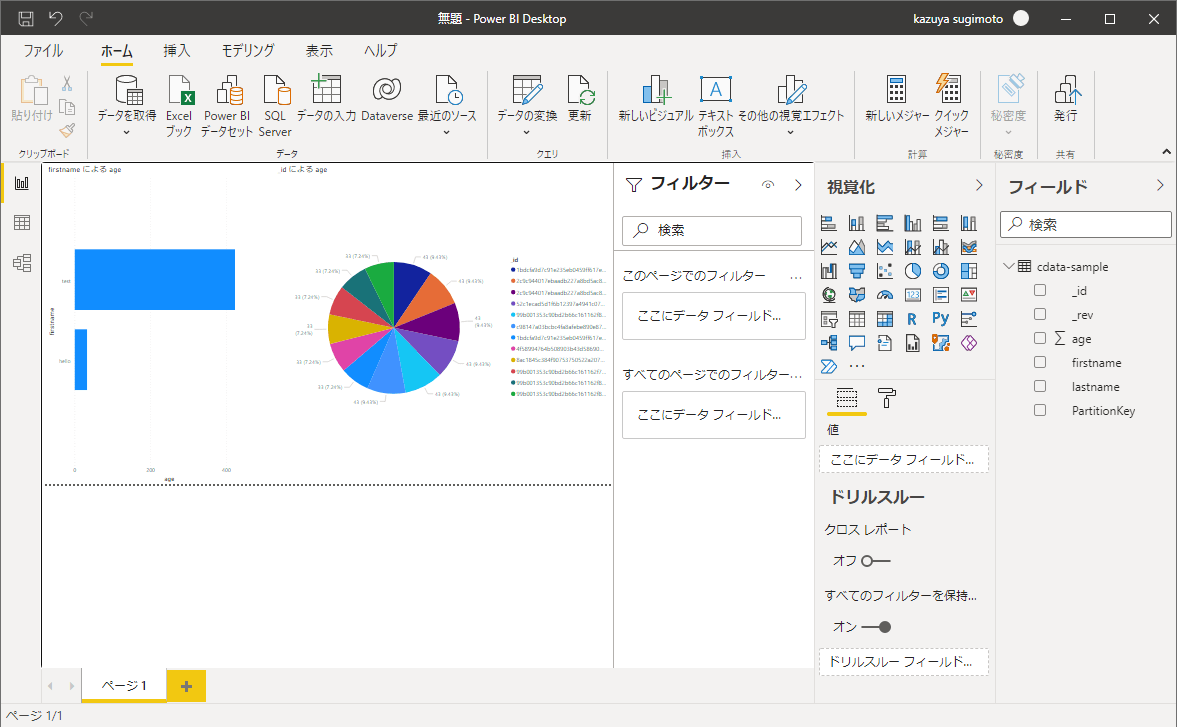Open データを取得 dropdown menu
This screenshot has width=1177, height=728.
pyautogui.click(x=127, y=132)
